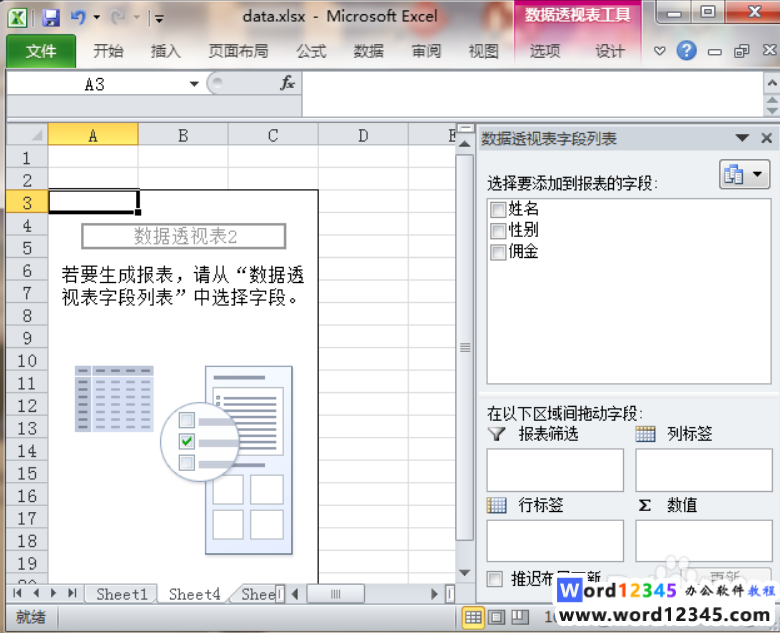Screen dimensions: 780x633
Task: Switch to Normal view status bar icon
Action: tap(473, 618)
